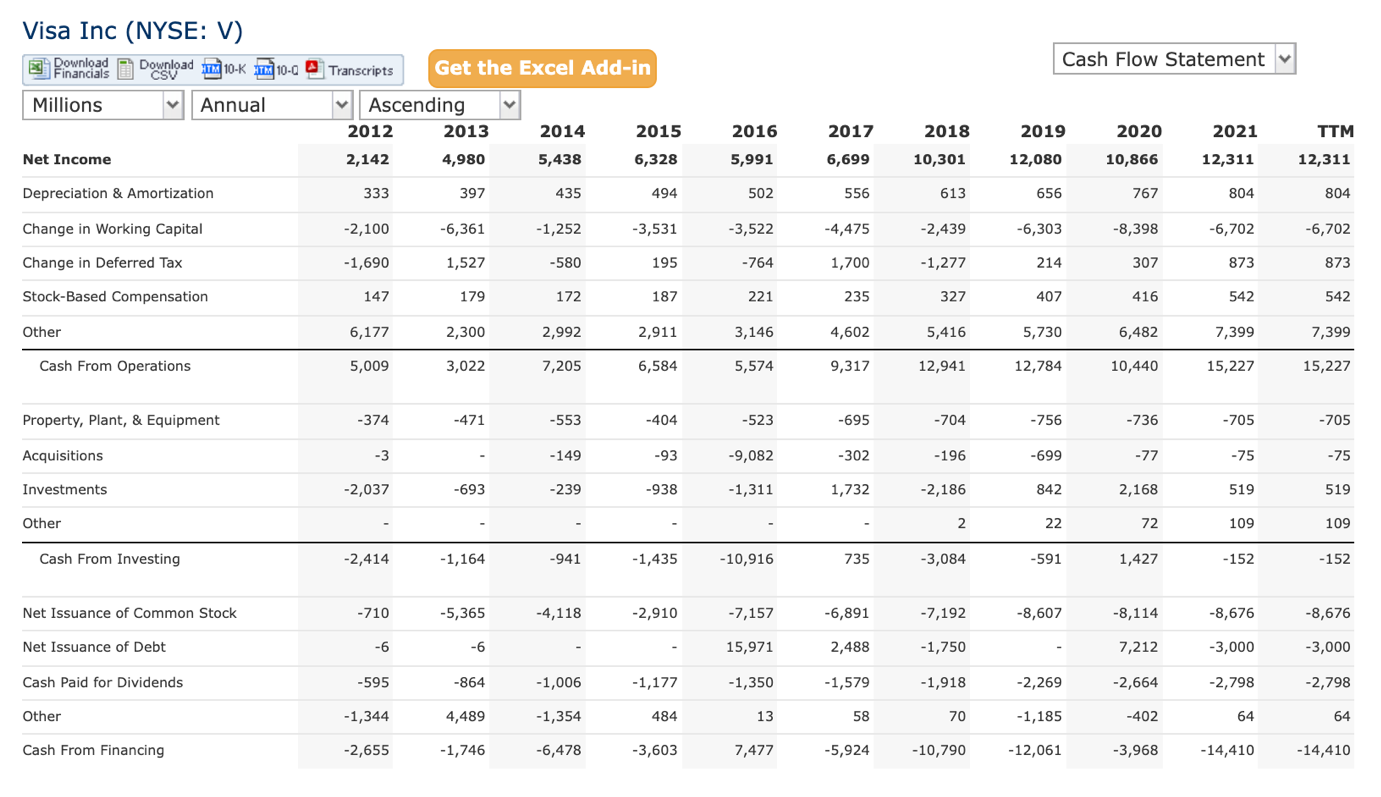Click the 2015 column header
This screenshot has height=797, width=1381.
click(658, 131)
